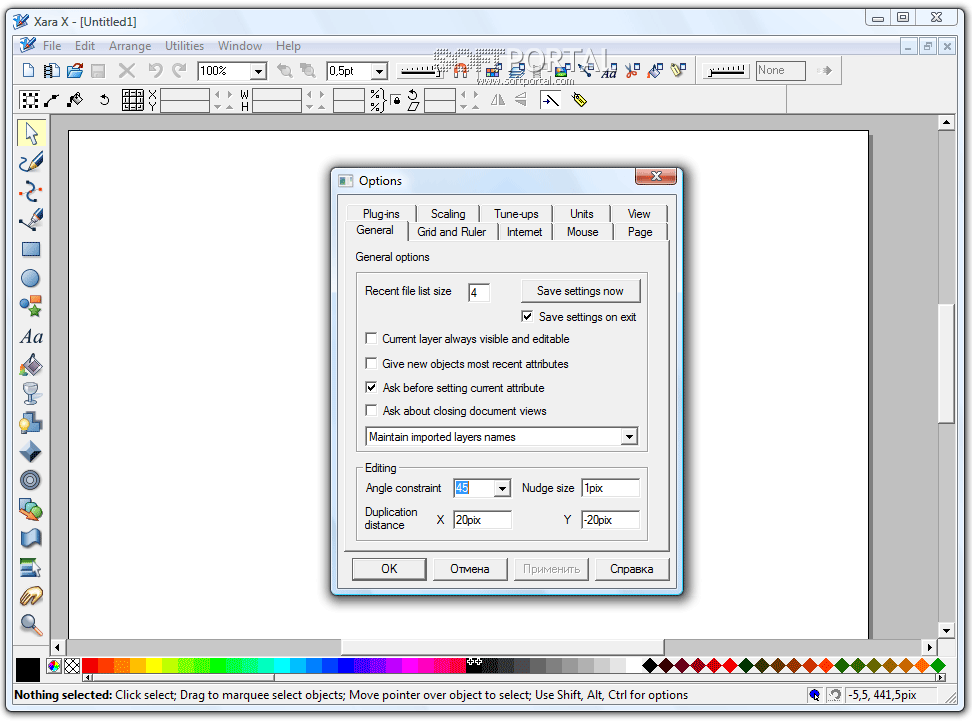This screenshot has height=725, width=972.
Task: Click the Duplication distance X field
Action: click(482, 520)
